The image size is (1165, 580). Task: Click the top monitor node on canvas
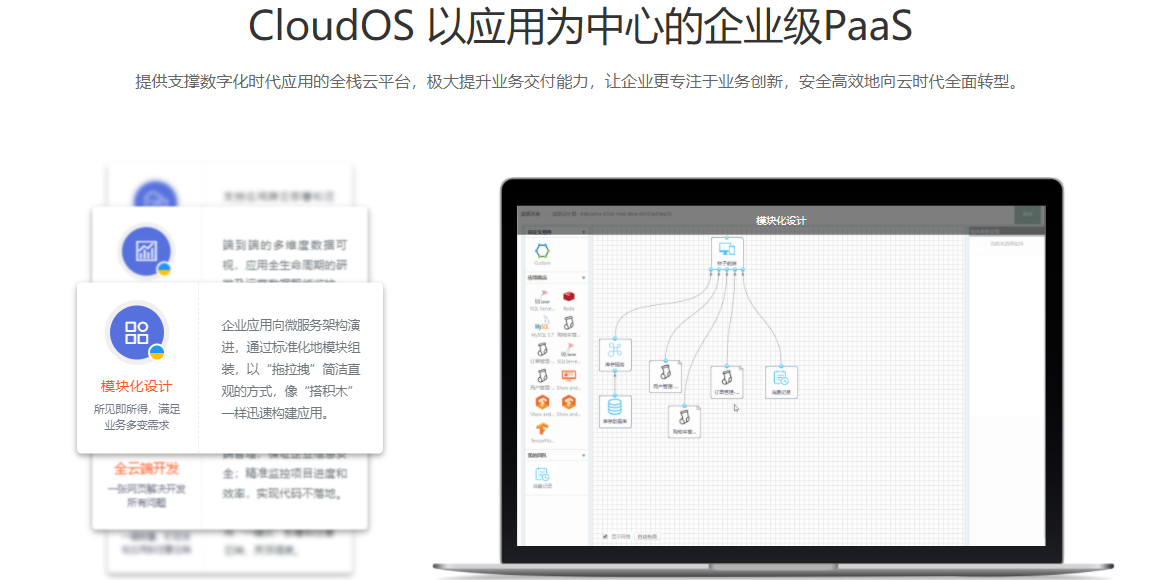tap(727, 252)
